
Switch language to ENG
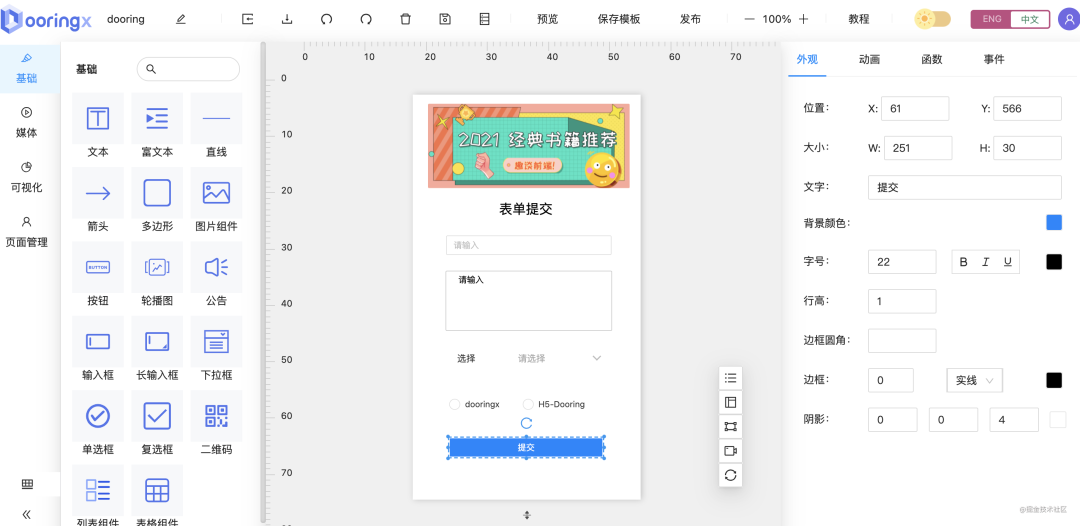point(992,19)
